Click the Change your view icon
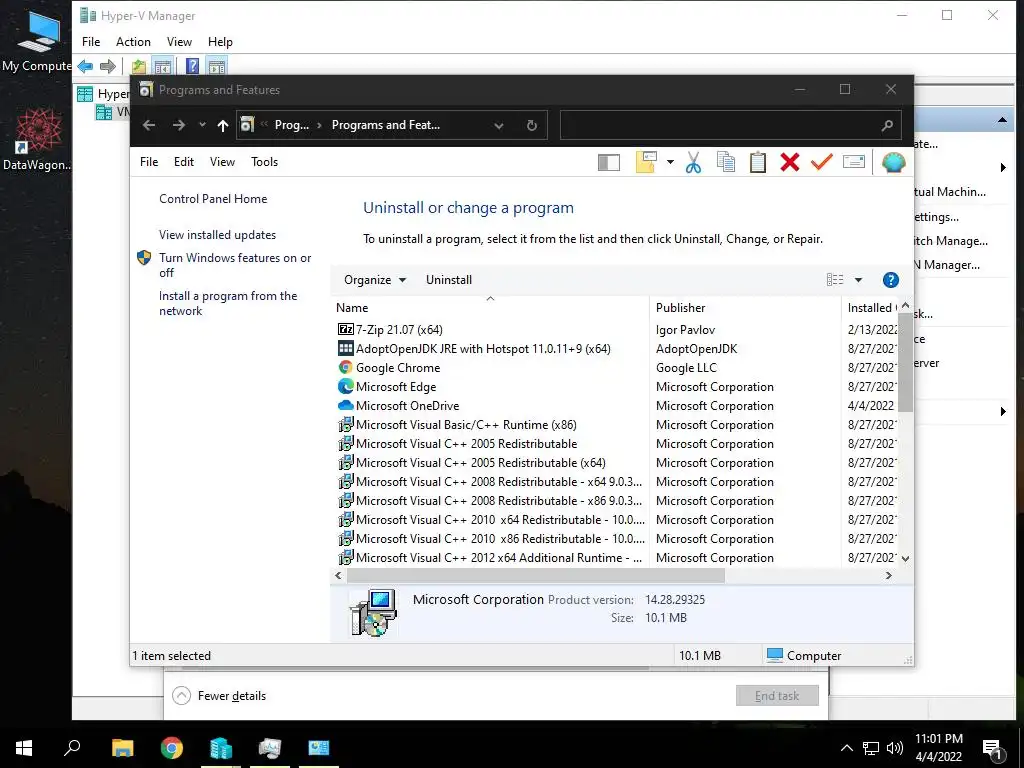The height and width of the screenshot is (768, 1024). [835, 280]
